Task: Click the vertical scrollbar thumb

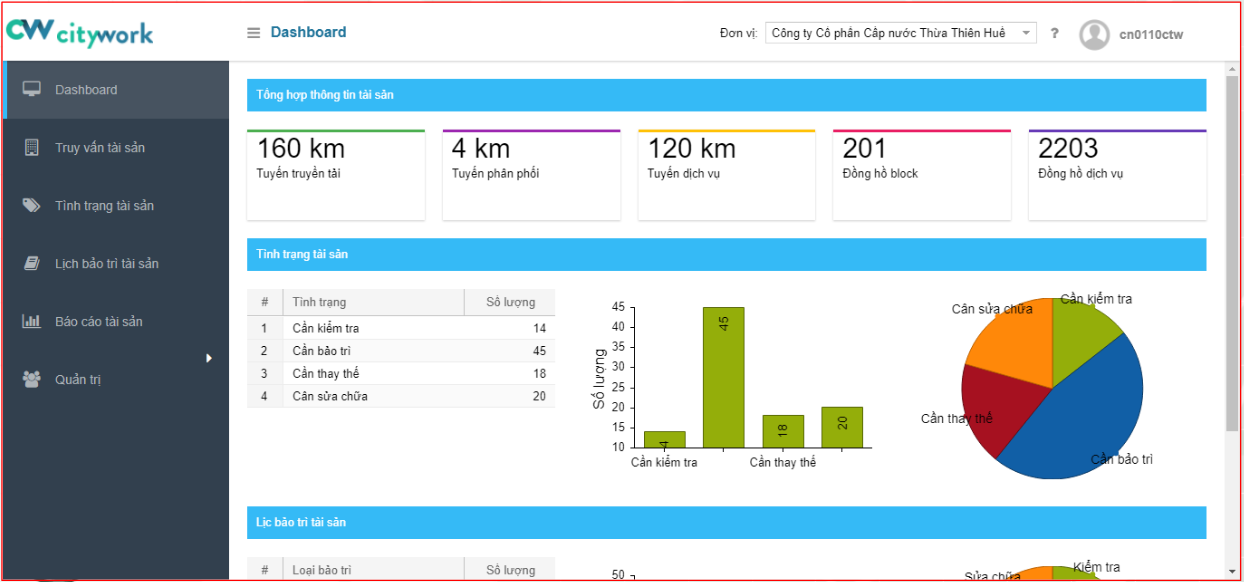Action: click(x=1232, y=253)
